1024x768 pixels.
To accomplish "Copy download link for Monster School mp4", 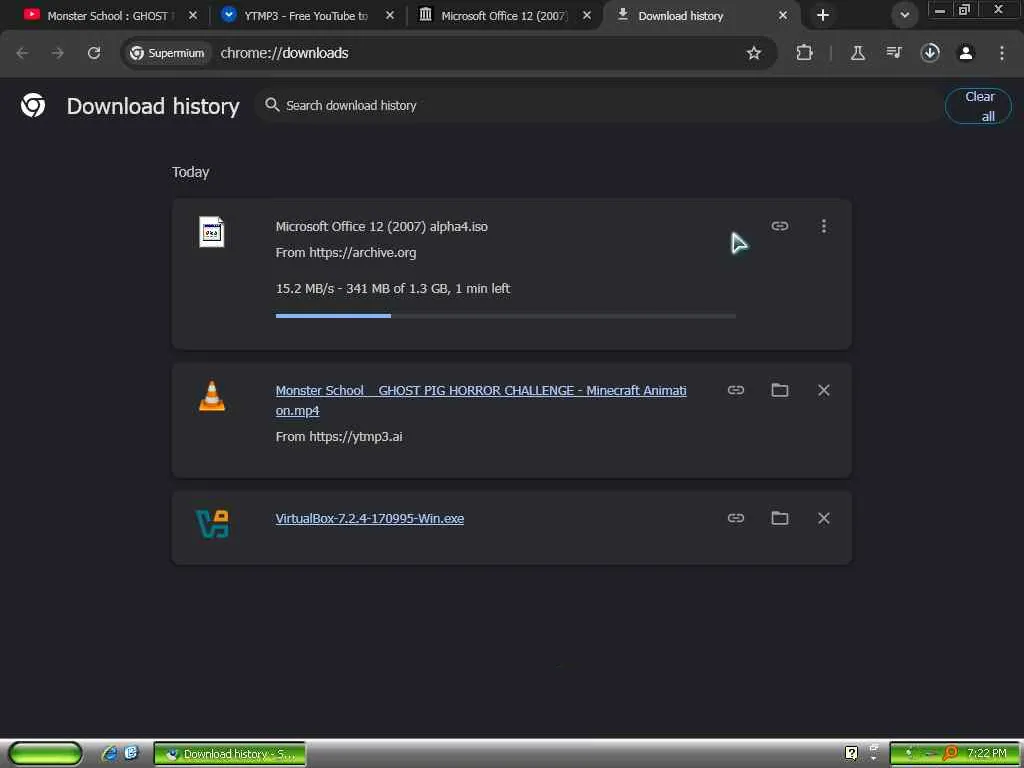I will click(x=736, y=390).
